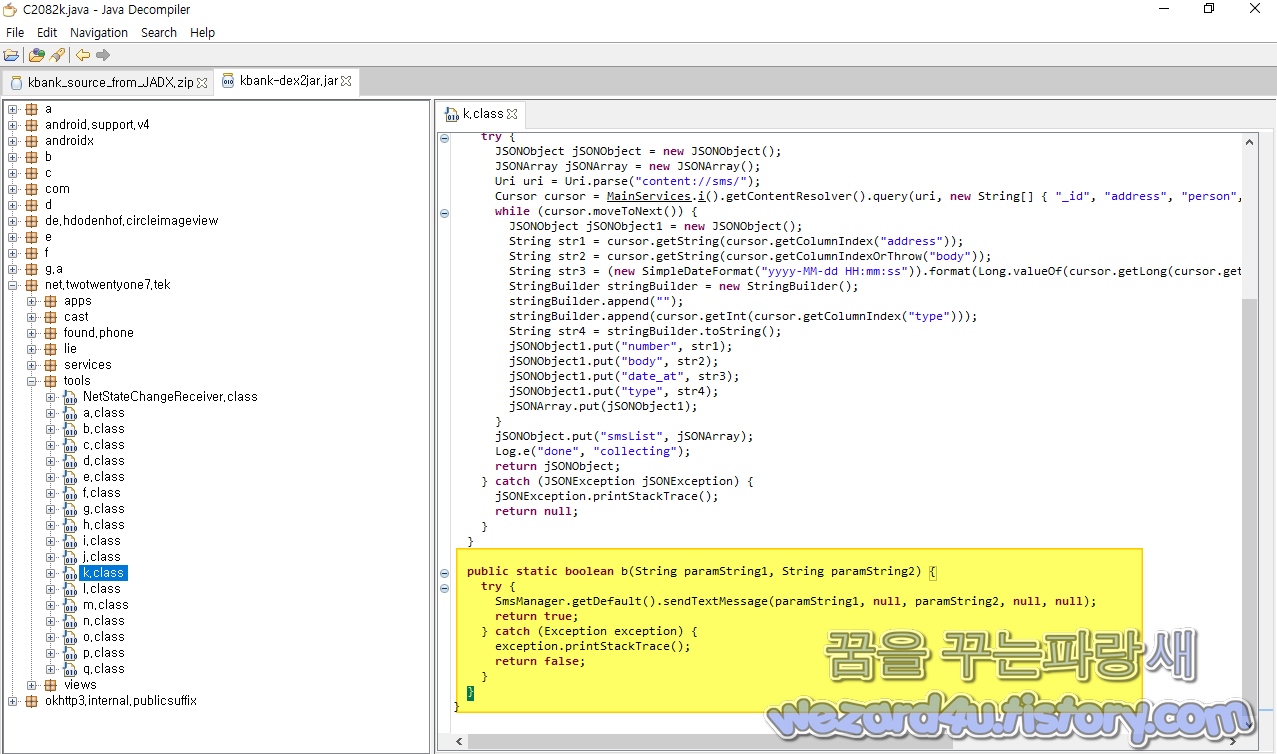Select q.class in the tree

[x=104, y=669]
